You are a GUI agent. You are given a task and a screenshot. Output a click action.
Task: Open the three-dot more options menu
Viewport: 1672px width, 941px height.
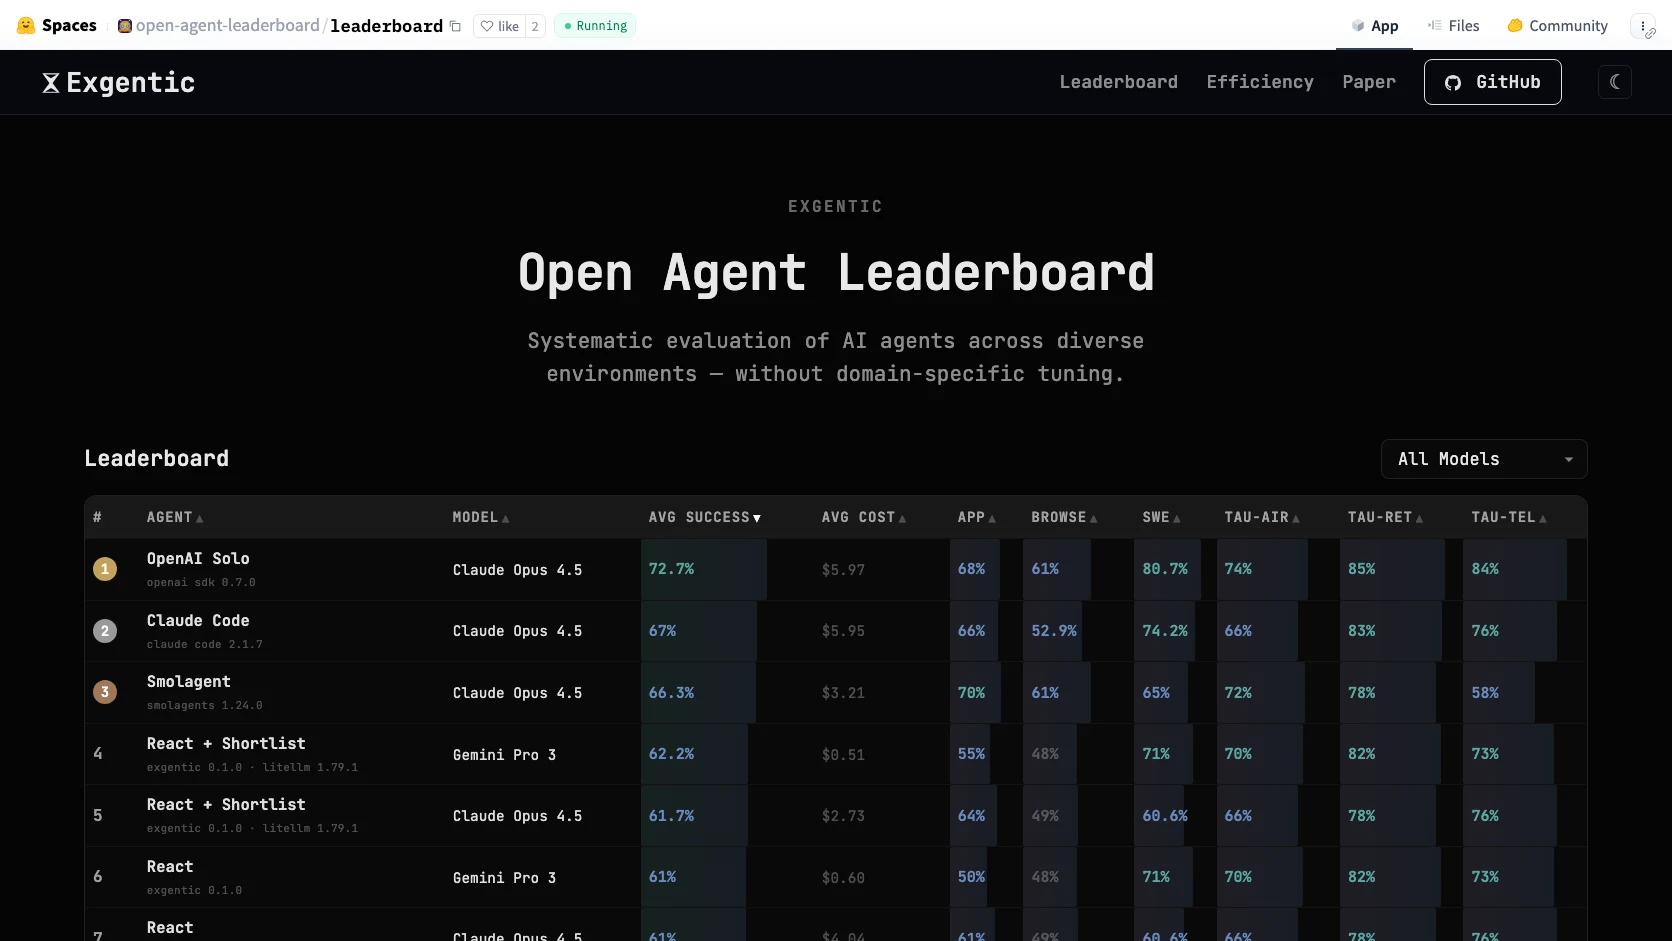pyautogui.click(x=1643, y=26)
